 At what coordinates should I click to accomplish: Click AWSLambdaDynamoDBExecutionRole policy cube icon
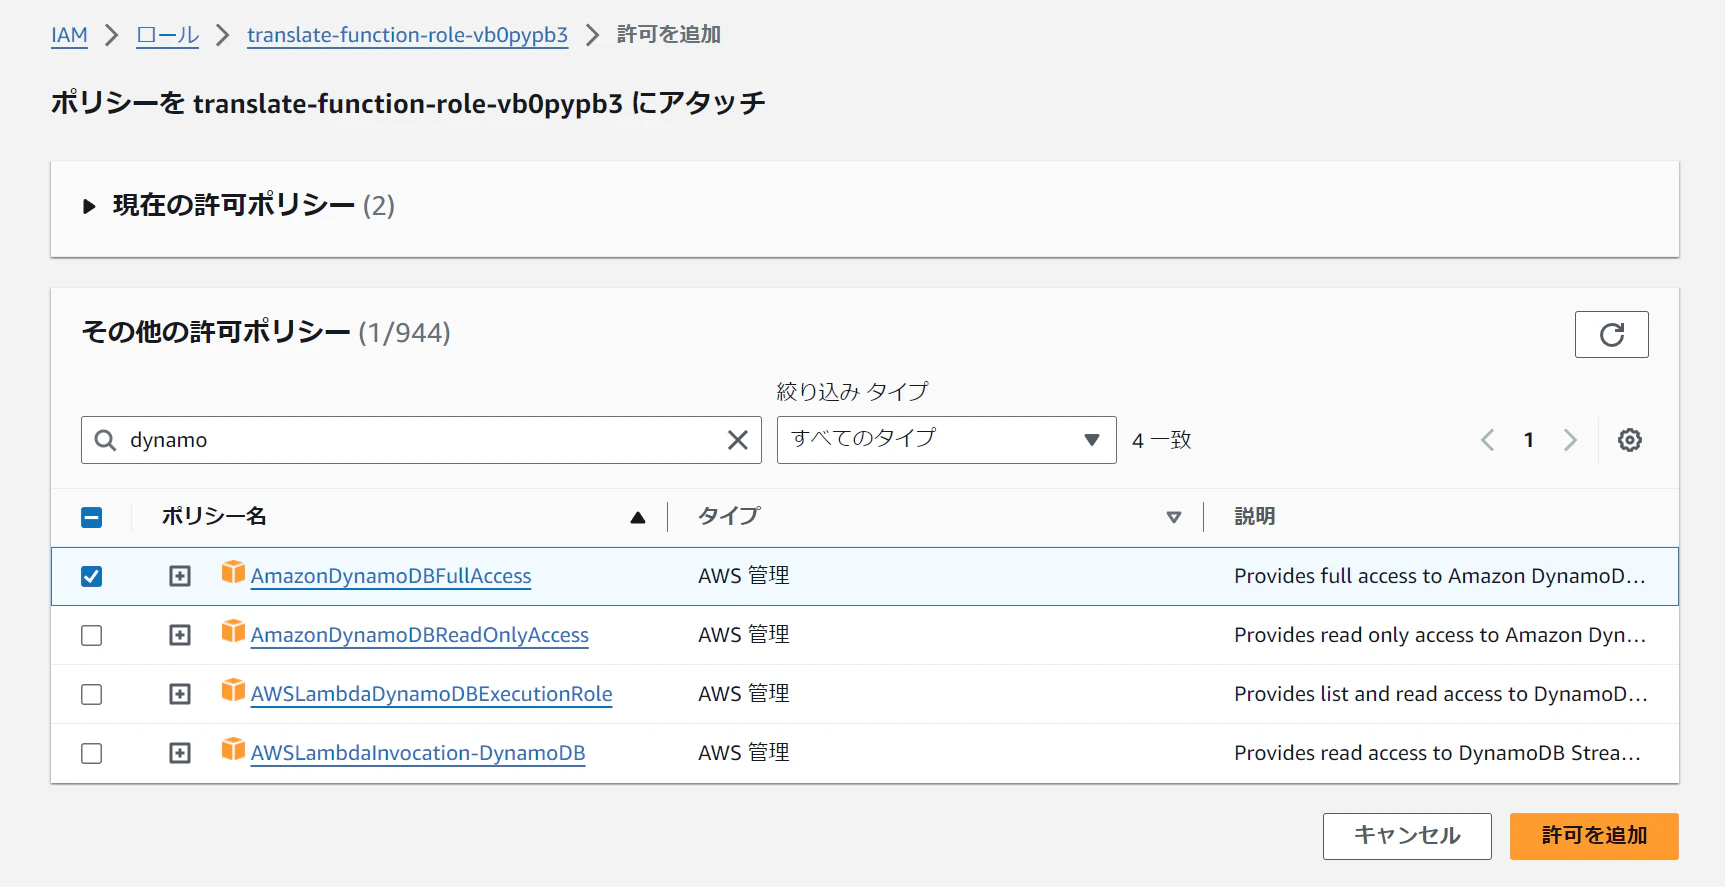[x=233, y=690]
